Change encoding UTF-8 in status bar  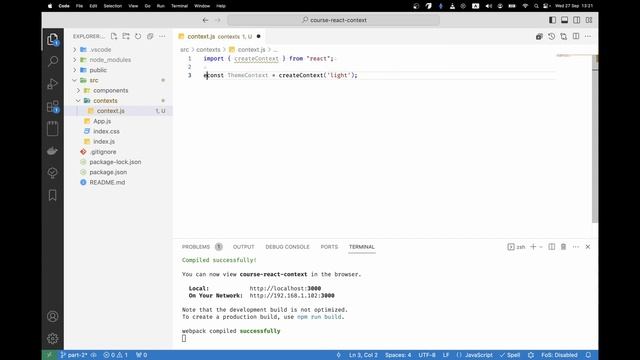427,355
